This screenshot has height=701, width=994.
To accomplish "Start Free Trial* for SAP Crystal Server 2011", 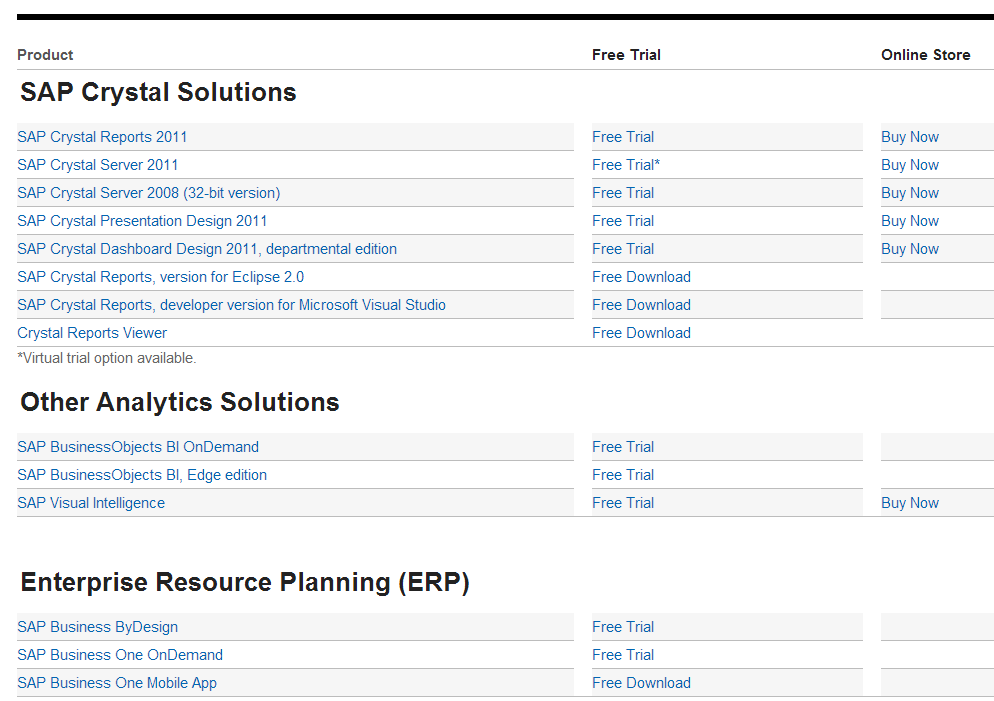I will (x=626, y=165).
